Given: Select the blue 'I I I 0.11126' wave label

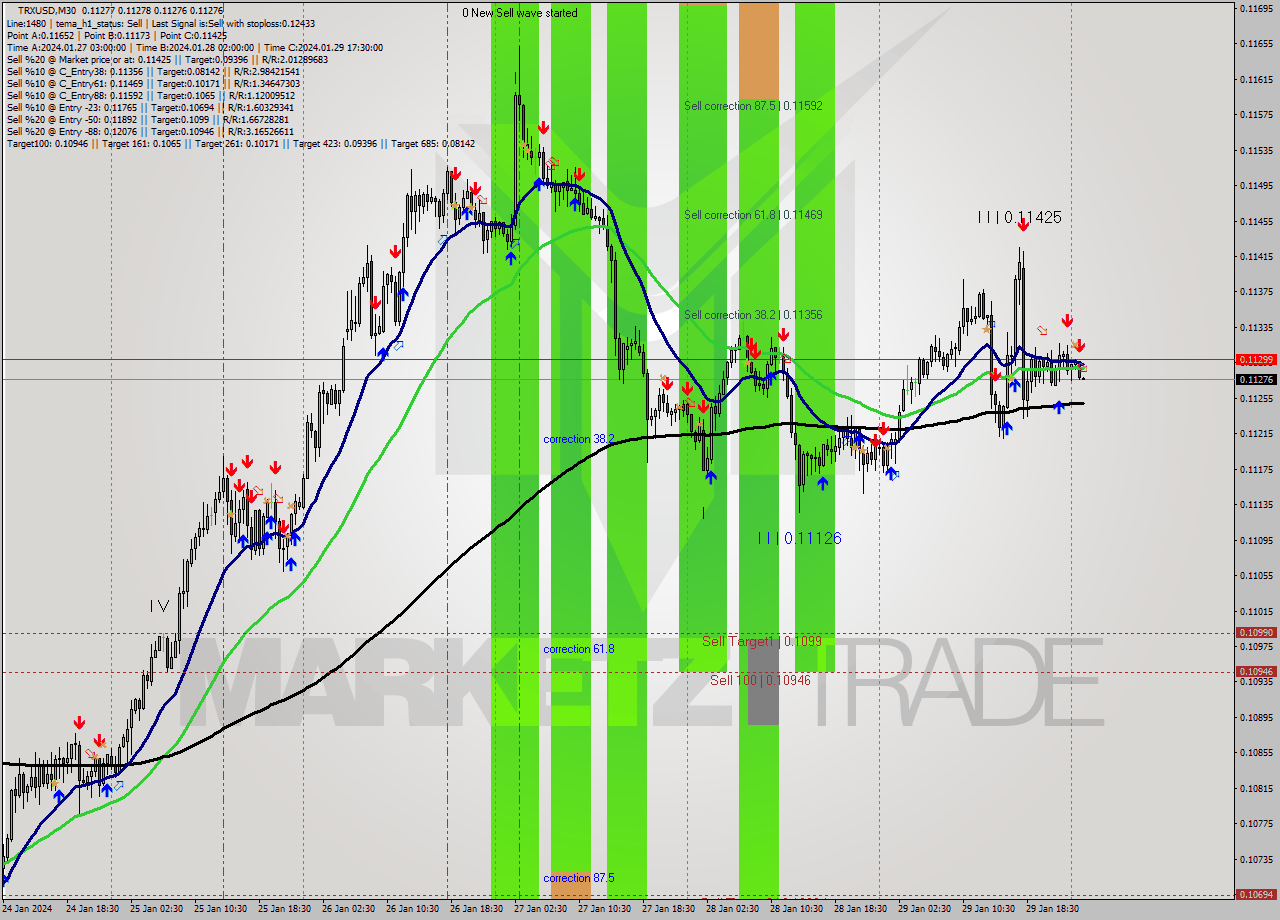Looking at the screenshot, I should (799, 538).
